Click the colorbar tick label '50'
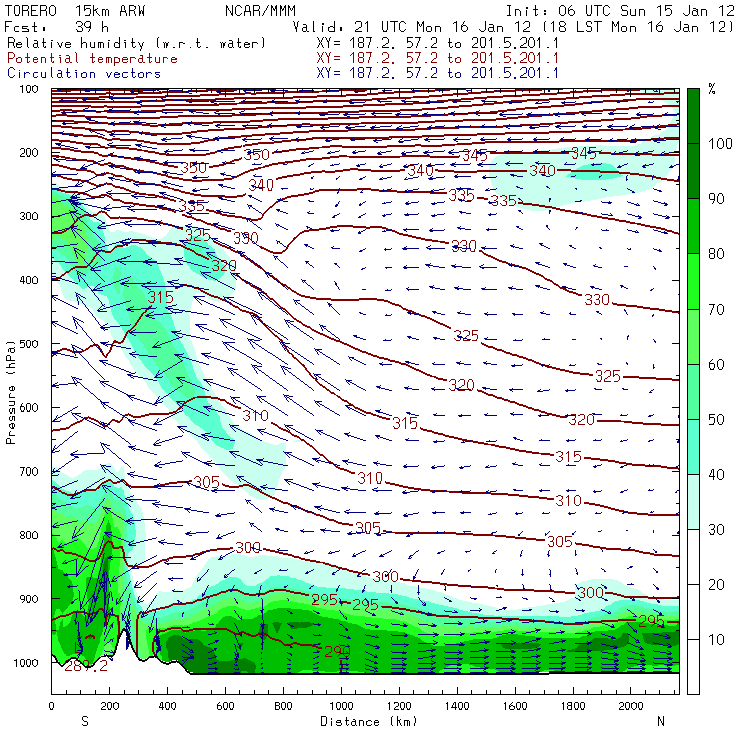Viewport: 740px width, 740px height. 716,420
